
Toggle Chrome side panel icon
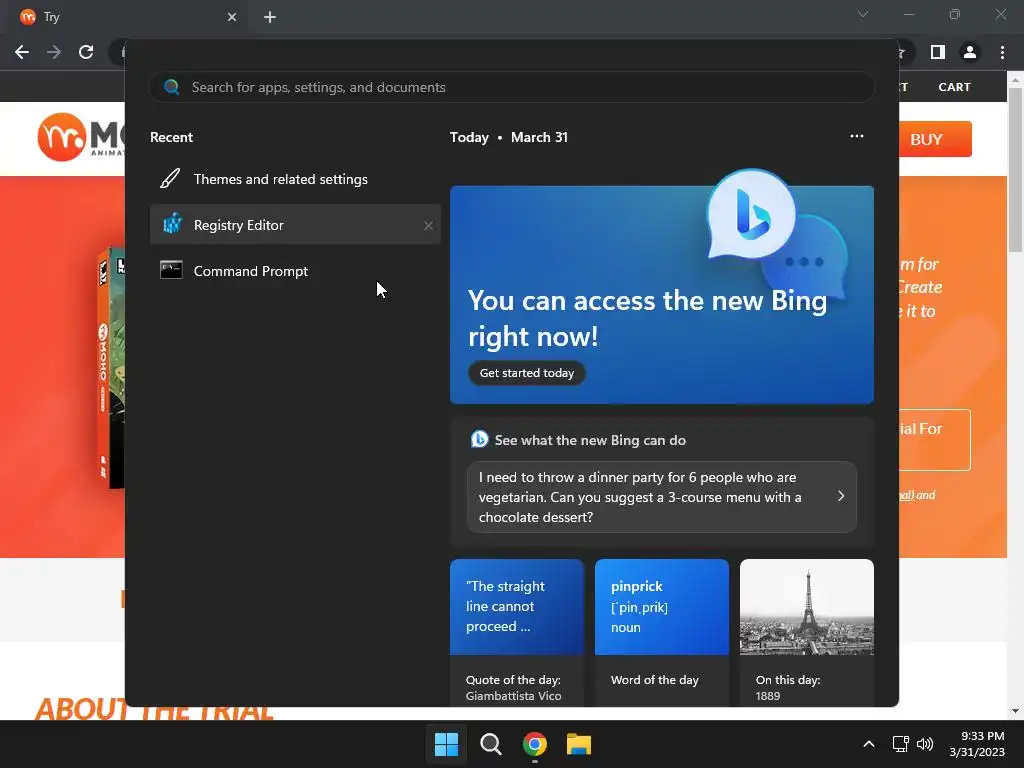pos(938,52)
